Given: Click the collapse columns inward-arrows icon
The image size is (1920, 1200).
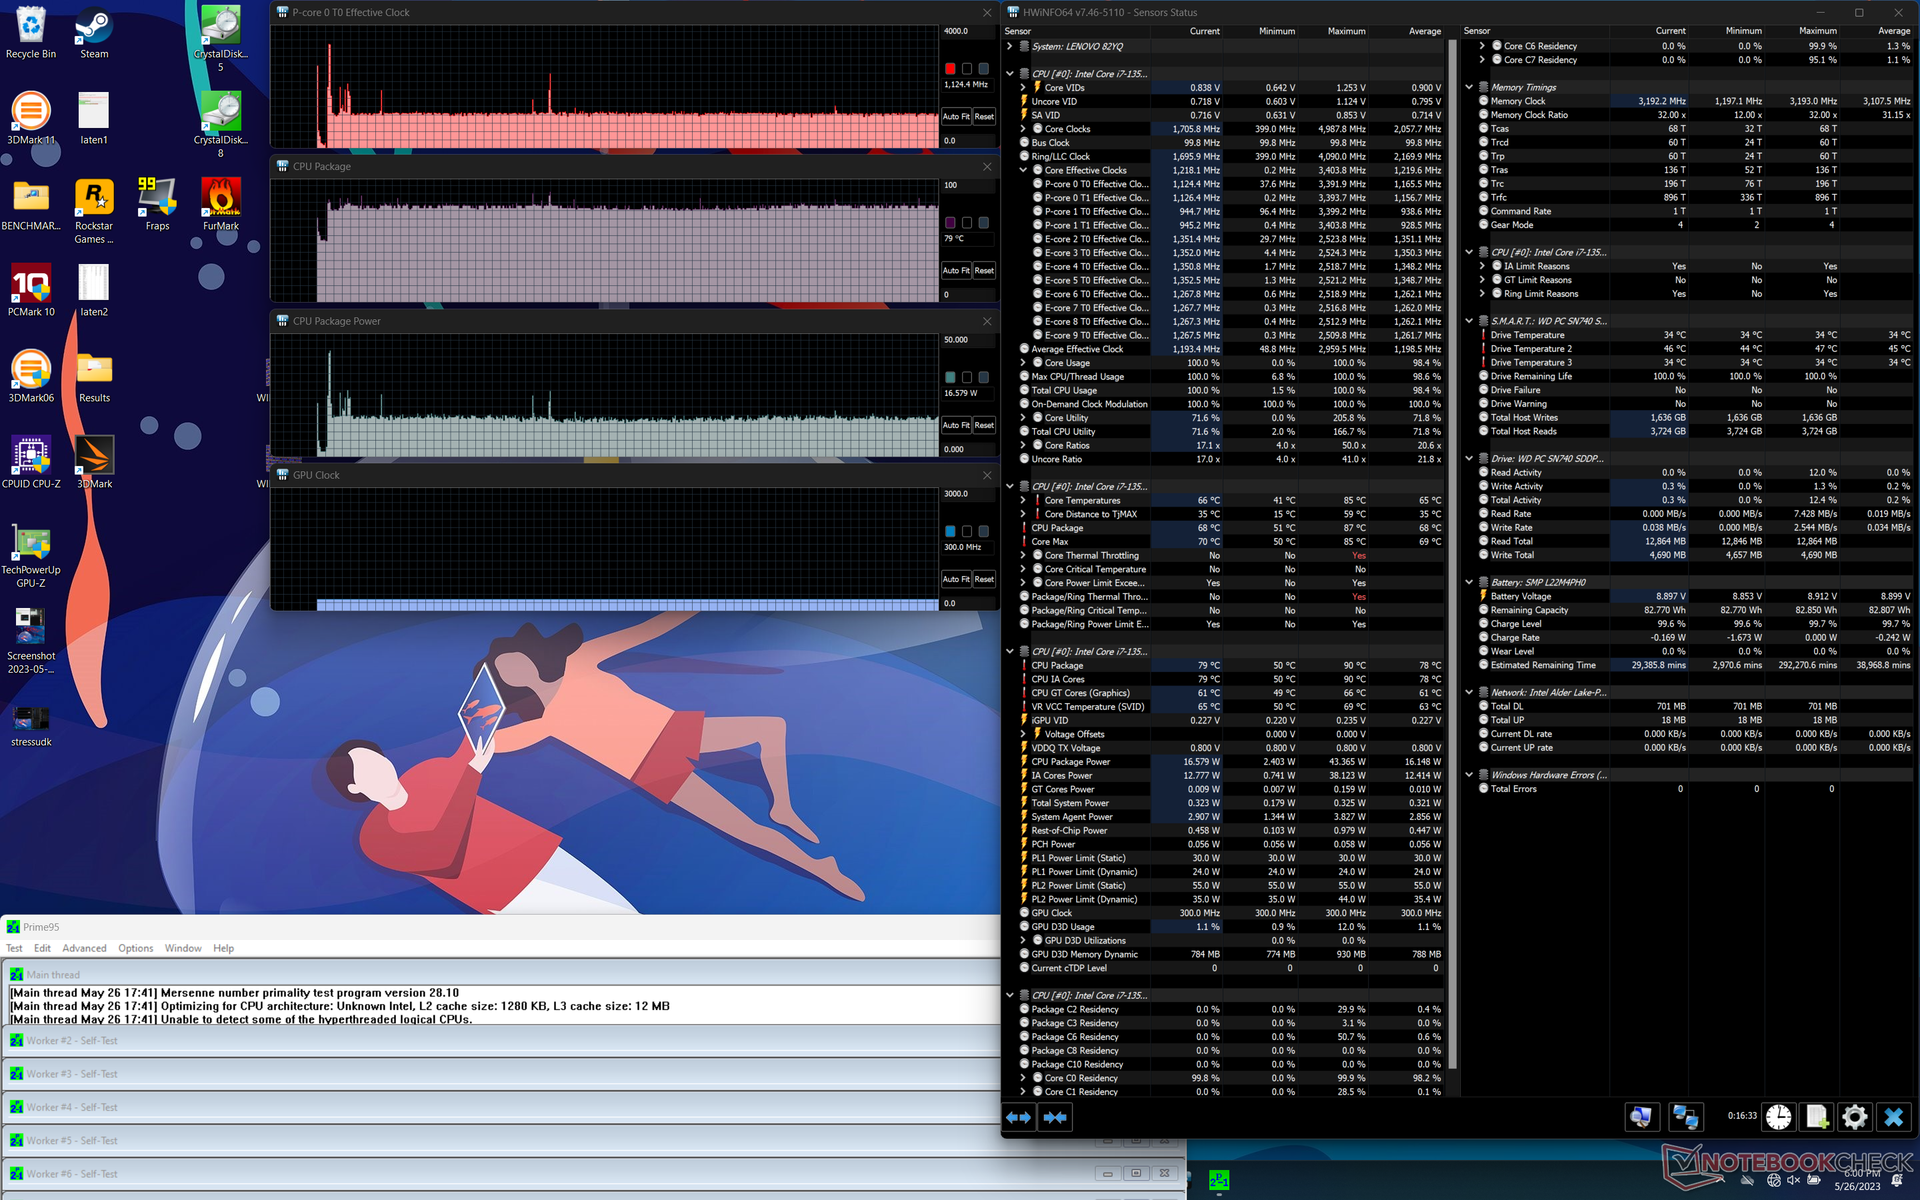Looking at the screenshot, I should (x=1055, y=1117).
